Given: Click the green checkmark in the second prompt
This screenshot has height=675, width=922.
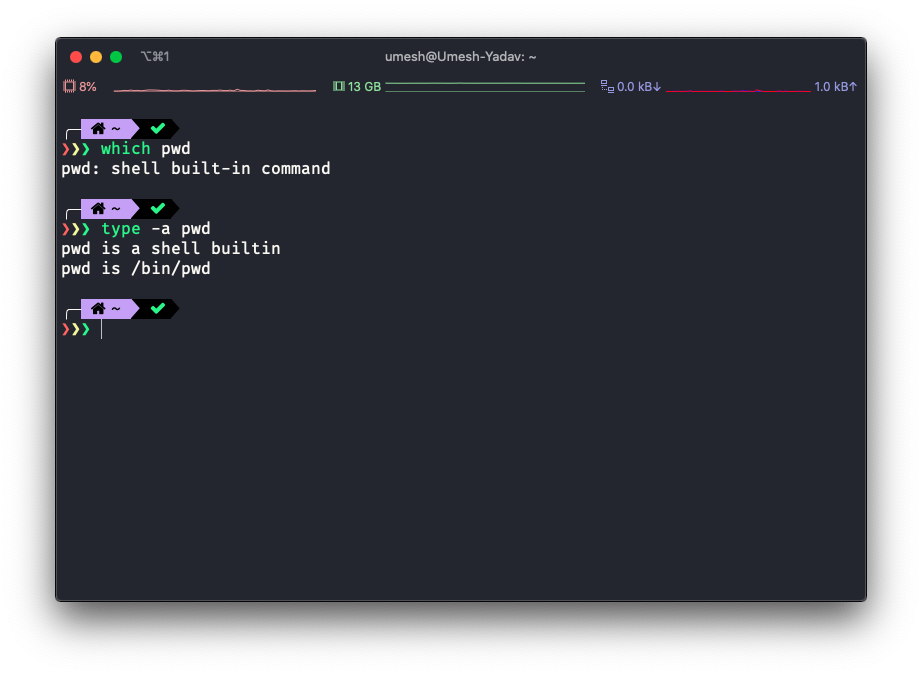Looking at the screenshot, I should (x=157, y=209).
